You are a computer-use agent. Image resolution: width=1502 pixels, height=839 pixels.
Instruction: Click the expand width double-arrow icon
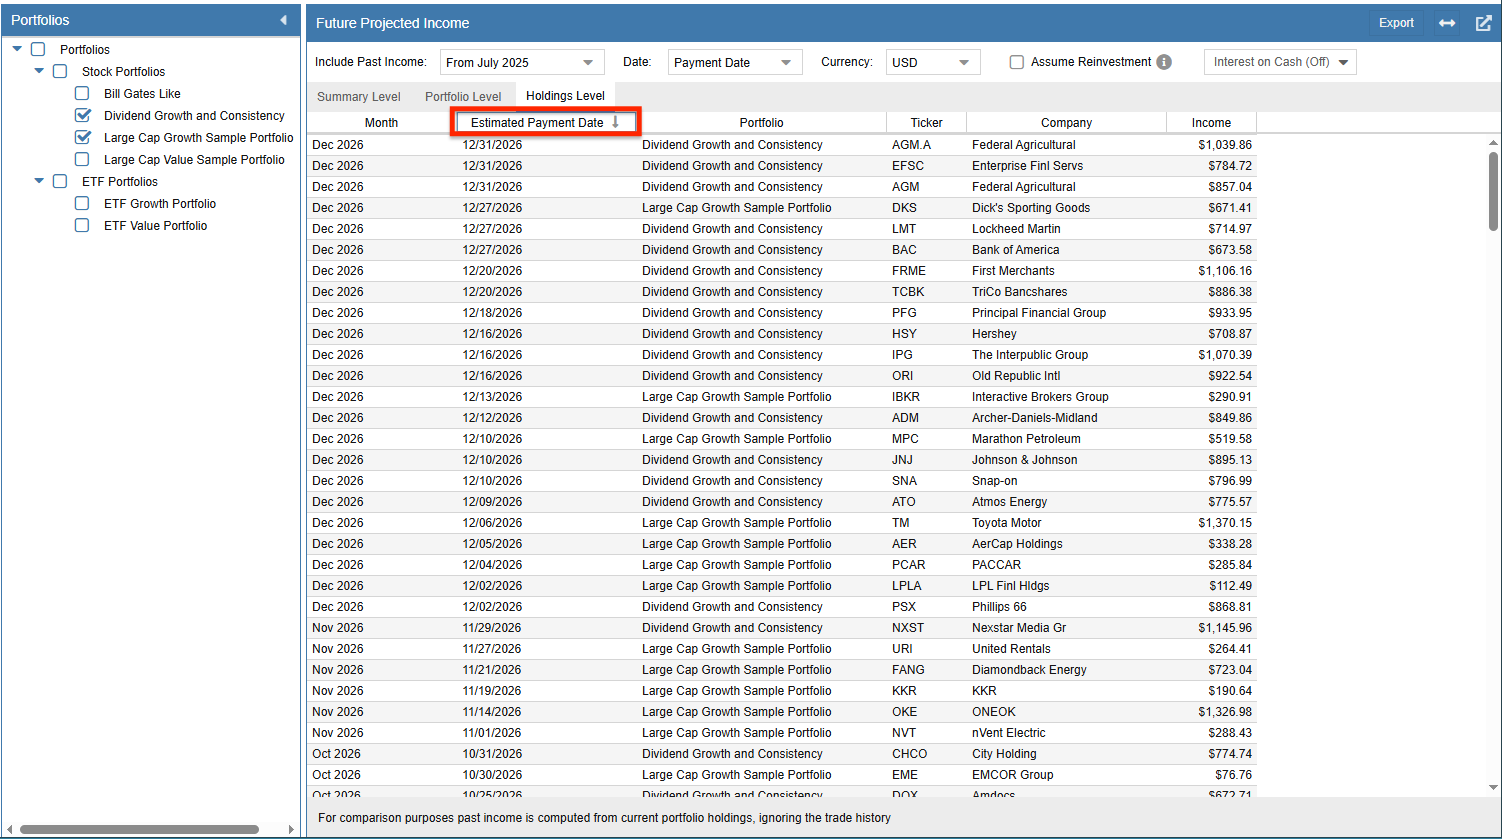tap(1447, 23)
